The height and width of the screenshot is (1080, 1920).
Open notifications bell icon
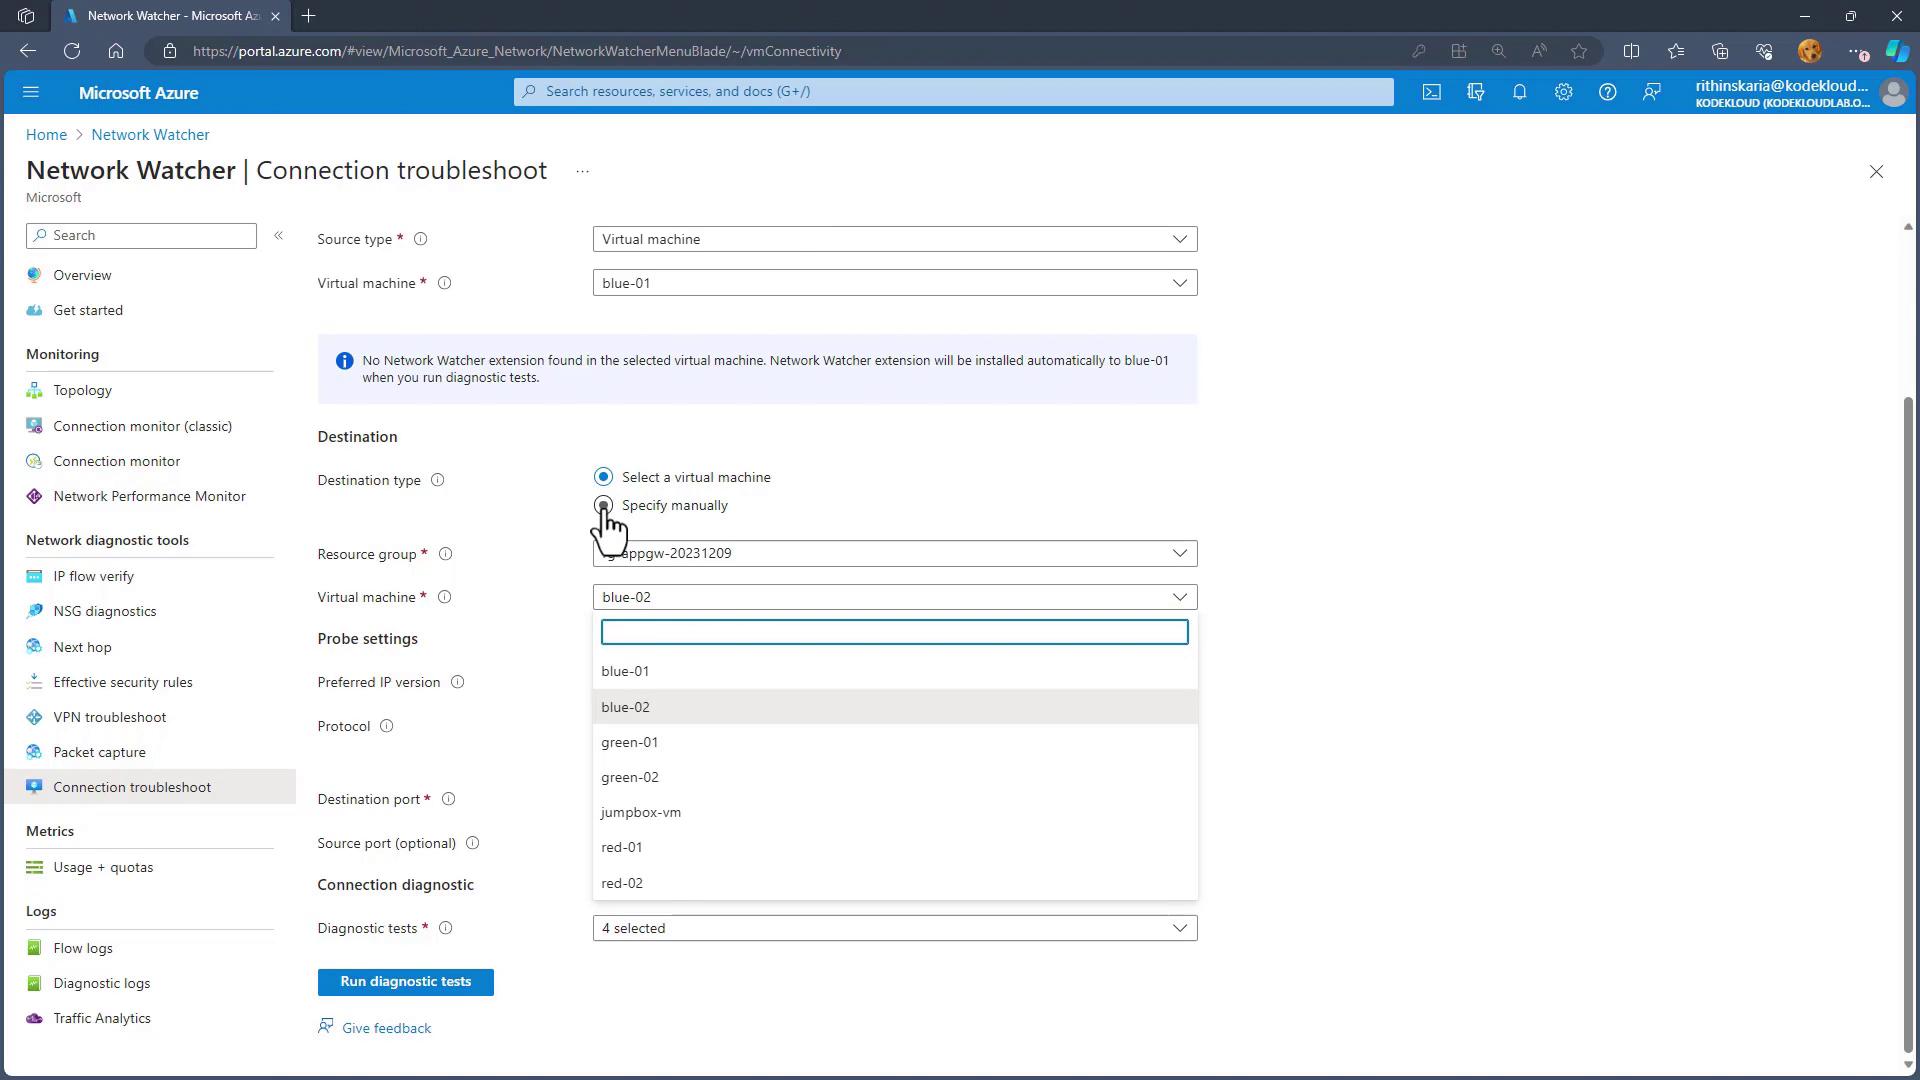point(1519,92)
